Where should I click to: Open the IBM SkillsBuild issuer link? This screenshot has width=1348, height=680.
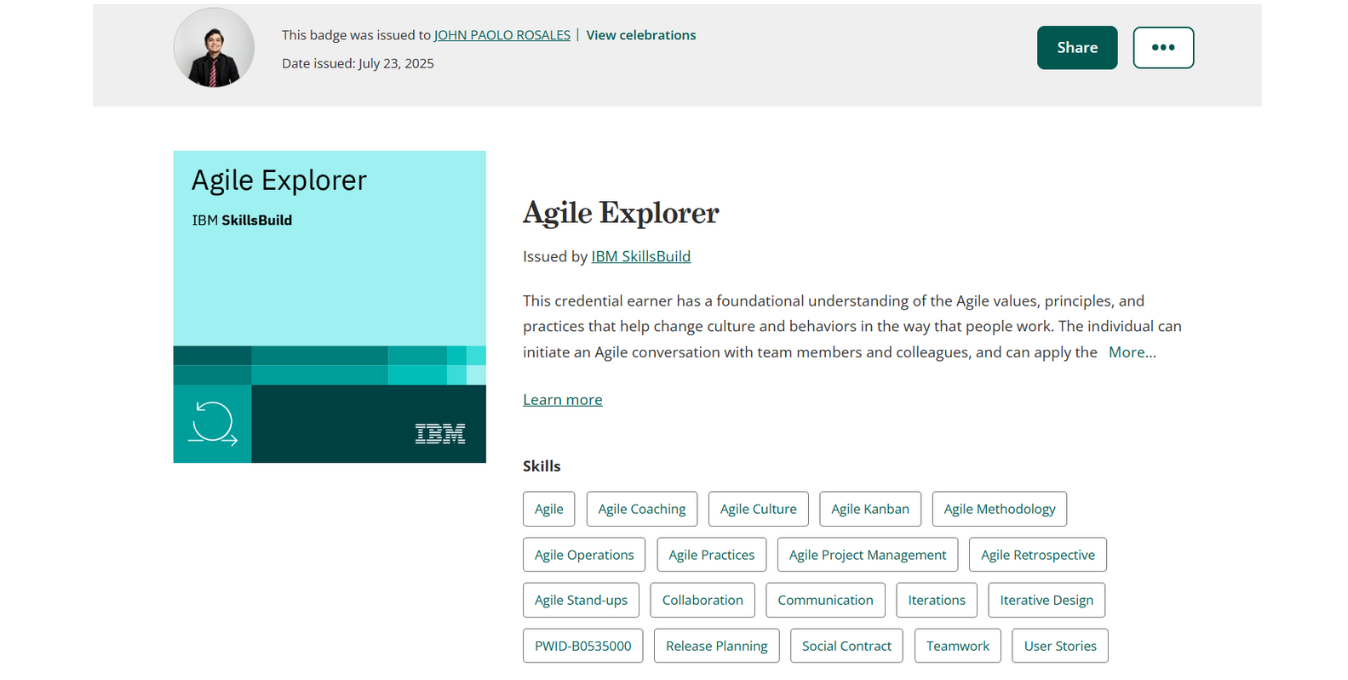click(x=641, y=256)
